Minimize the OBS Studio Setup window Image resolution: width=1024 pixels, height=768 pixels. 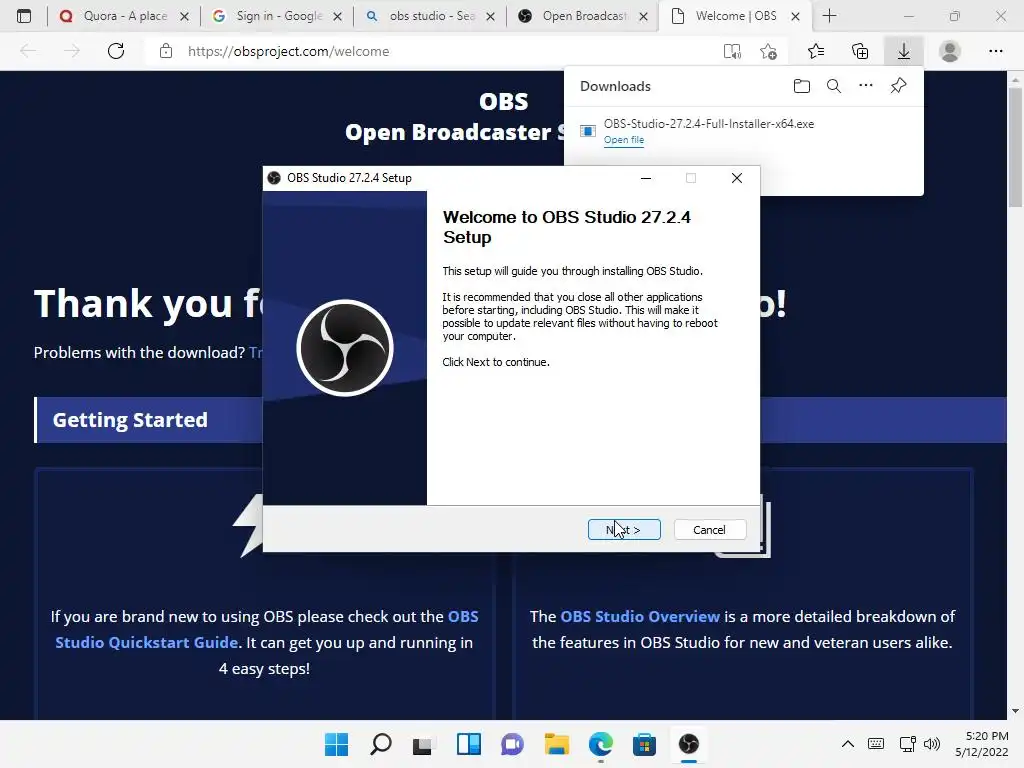[646, 178]
